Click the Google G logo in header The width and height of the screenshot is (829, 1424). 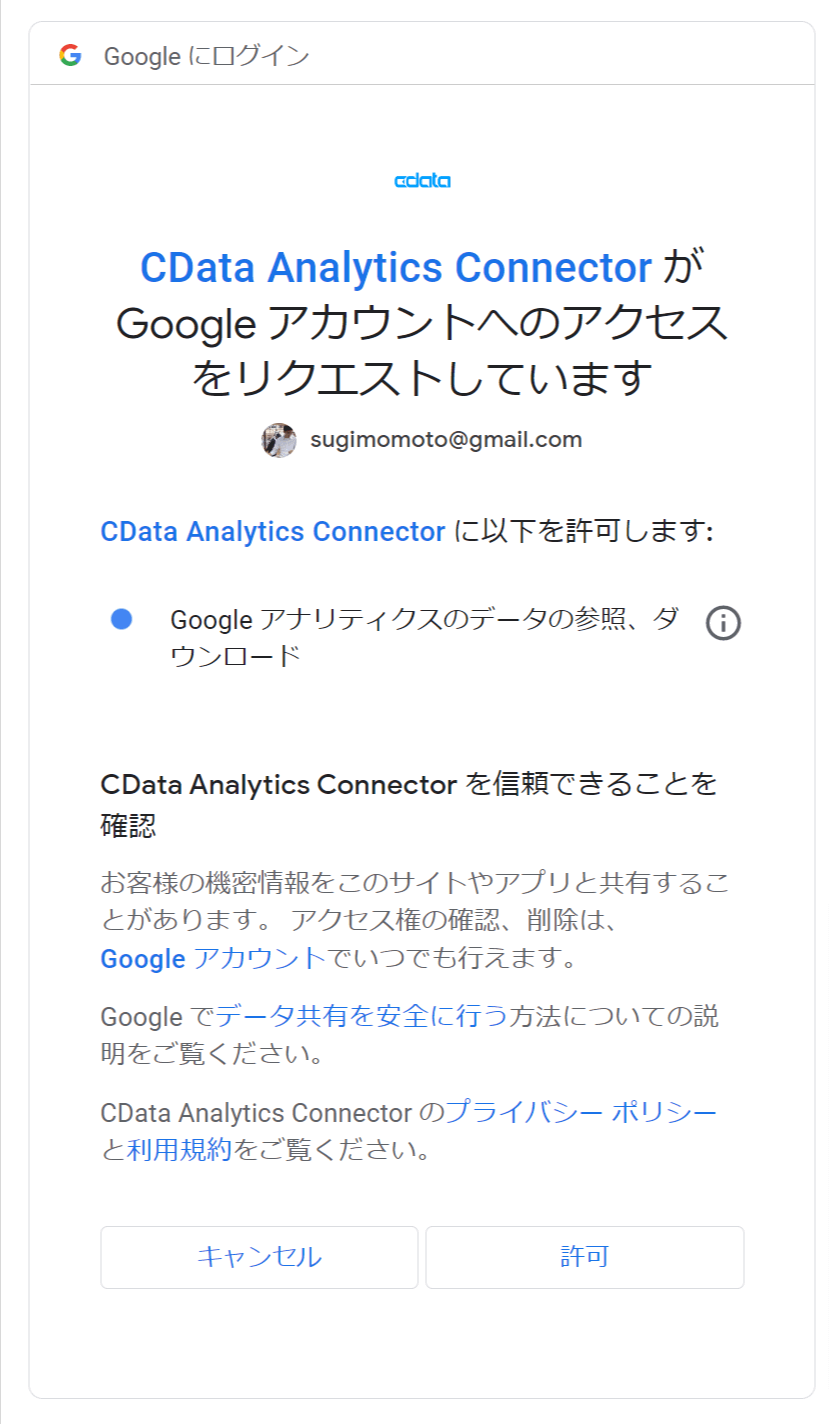point(70,56)
